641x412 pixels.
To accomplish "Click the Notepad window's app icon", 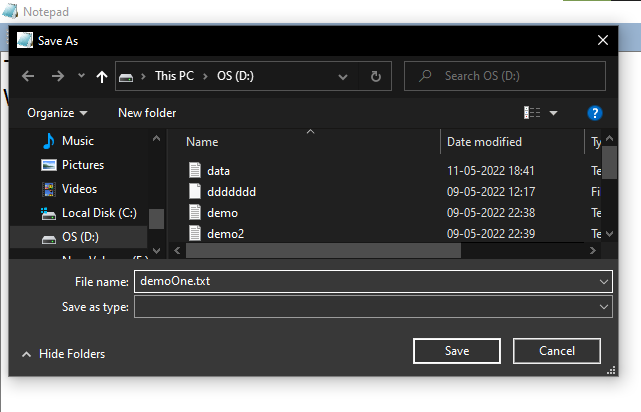I will click(x=10, y=11).
